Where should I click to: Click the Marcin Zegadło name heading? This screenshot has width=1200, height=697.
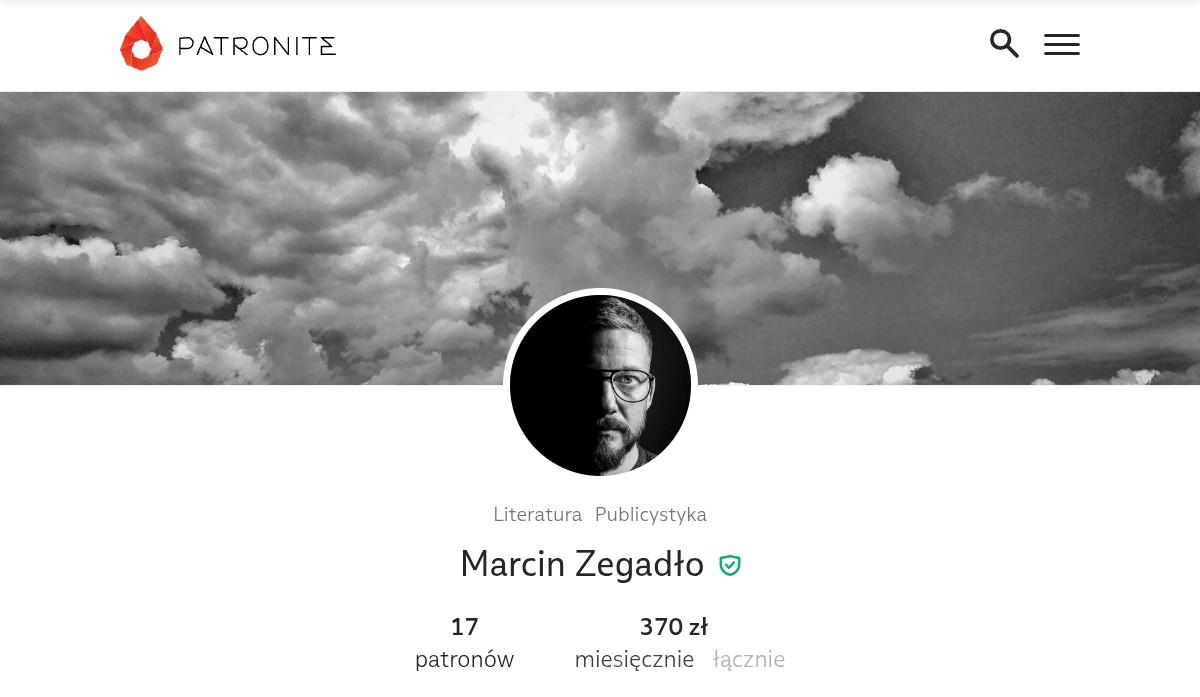[x=582, y=564]
